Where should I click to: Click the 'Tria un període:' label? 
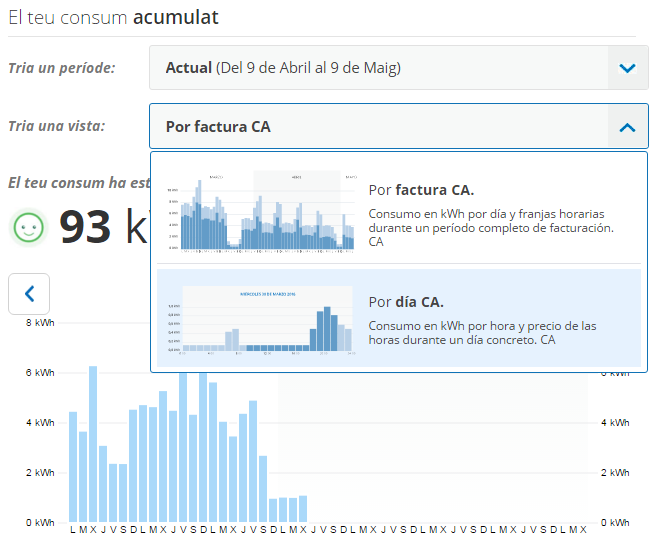pos(61,68)
